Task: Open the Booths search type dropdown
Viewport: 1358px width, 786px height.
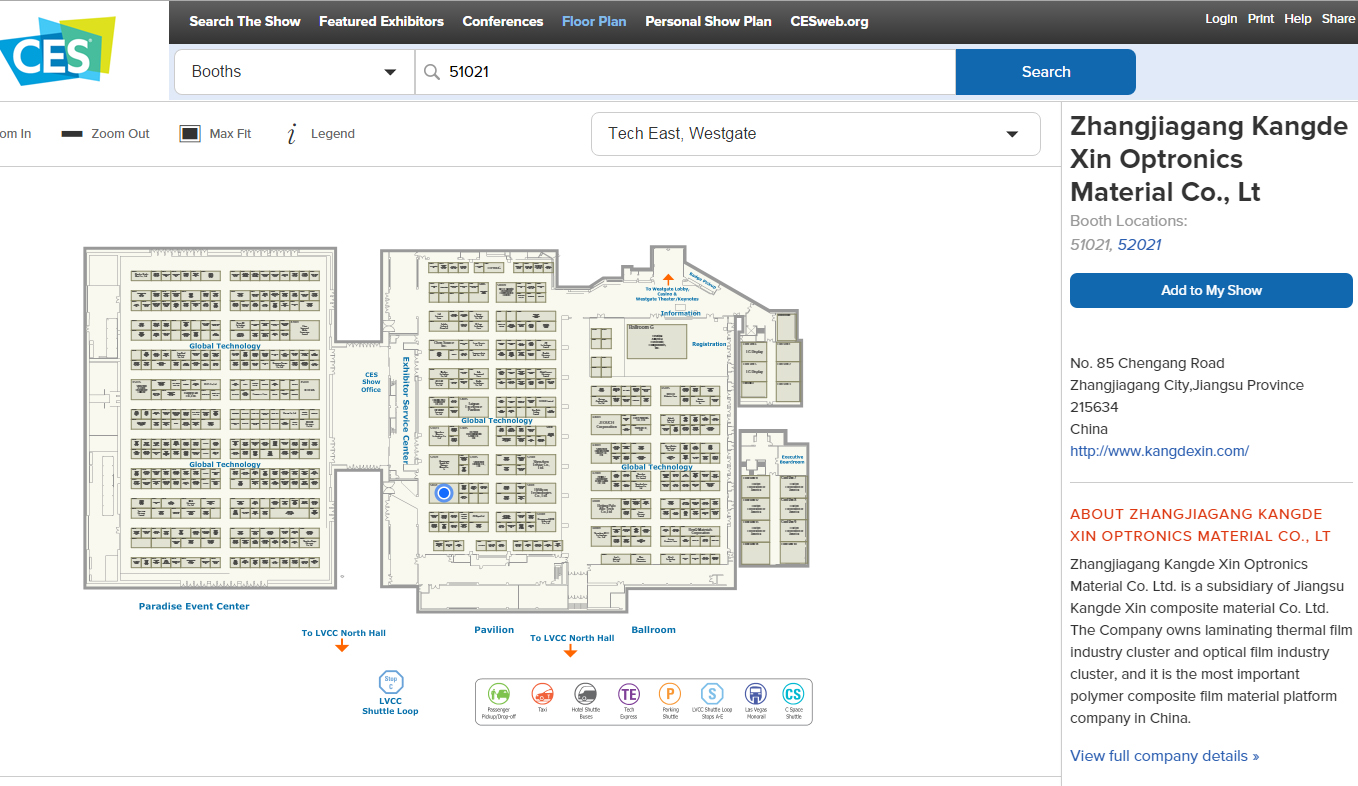Action: (x=295, y=72)
